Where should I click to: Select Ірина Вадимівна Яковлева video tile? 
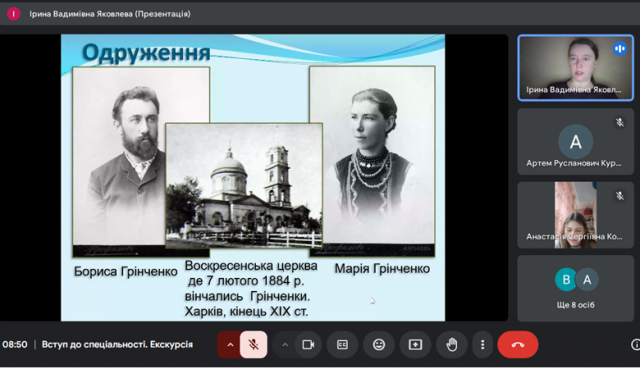coord(576,68)
